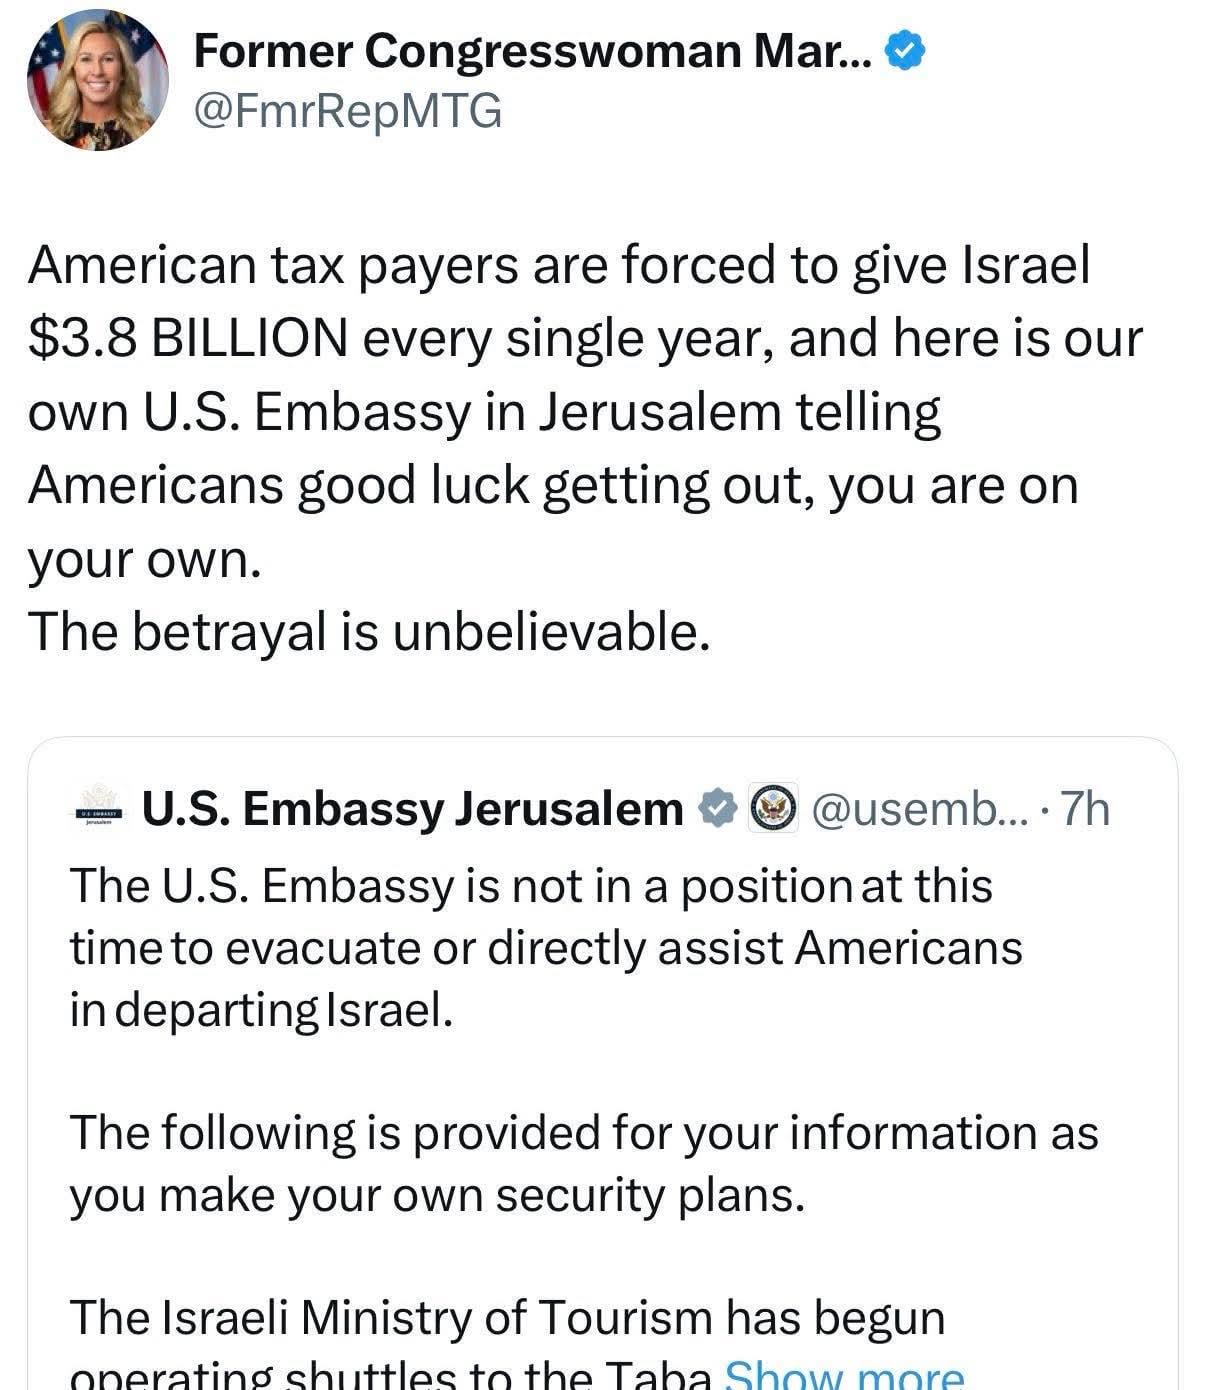The width and height of the screenshot is (1206, 1390).
Task: Click the "Americans good luck getting out" line
Action: coord(553,485)
